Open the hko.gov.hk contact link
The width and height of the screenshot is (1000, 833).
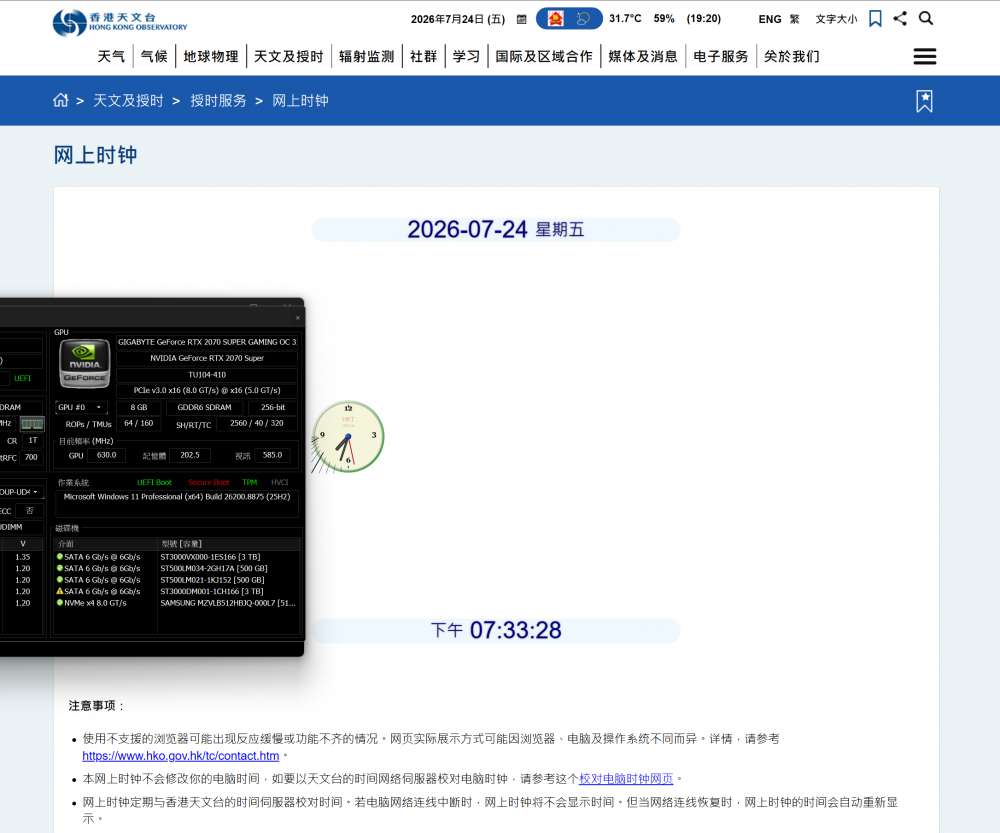180,756
